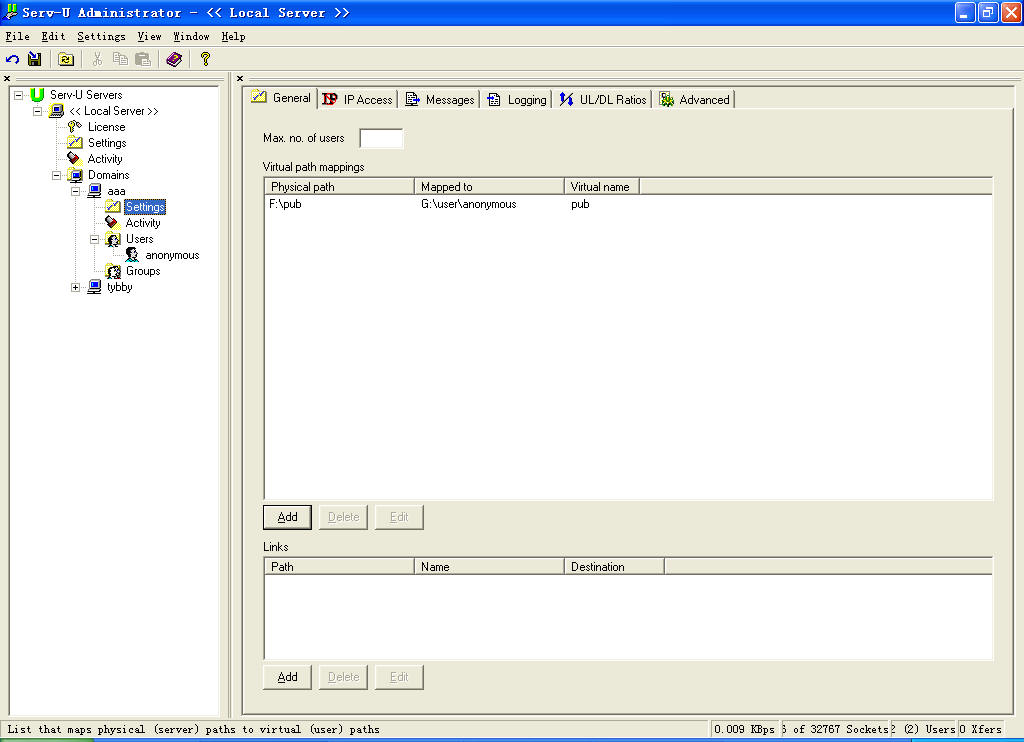Collapse the Users folder node
The image size is (1024, 742).
[95, 239]
